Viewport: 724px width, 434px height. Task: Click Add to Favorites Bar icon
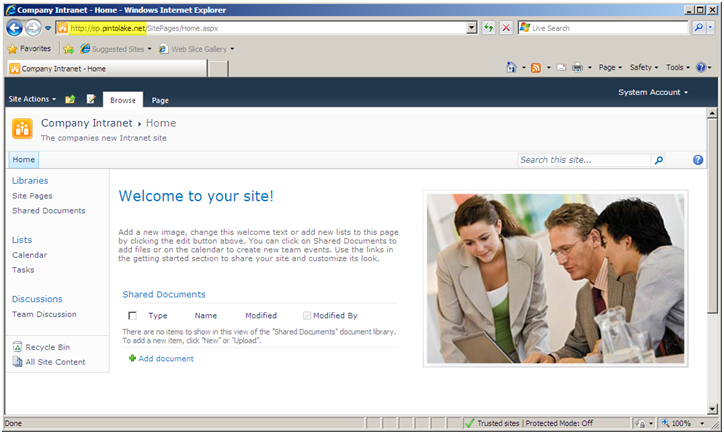[x=68, y=49]
